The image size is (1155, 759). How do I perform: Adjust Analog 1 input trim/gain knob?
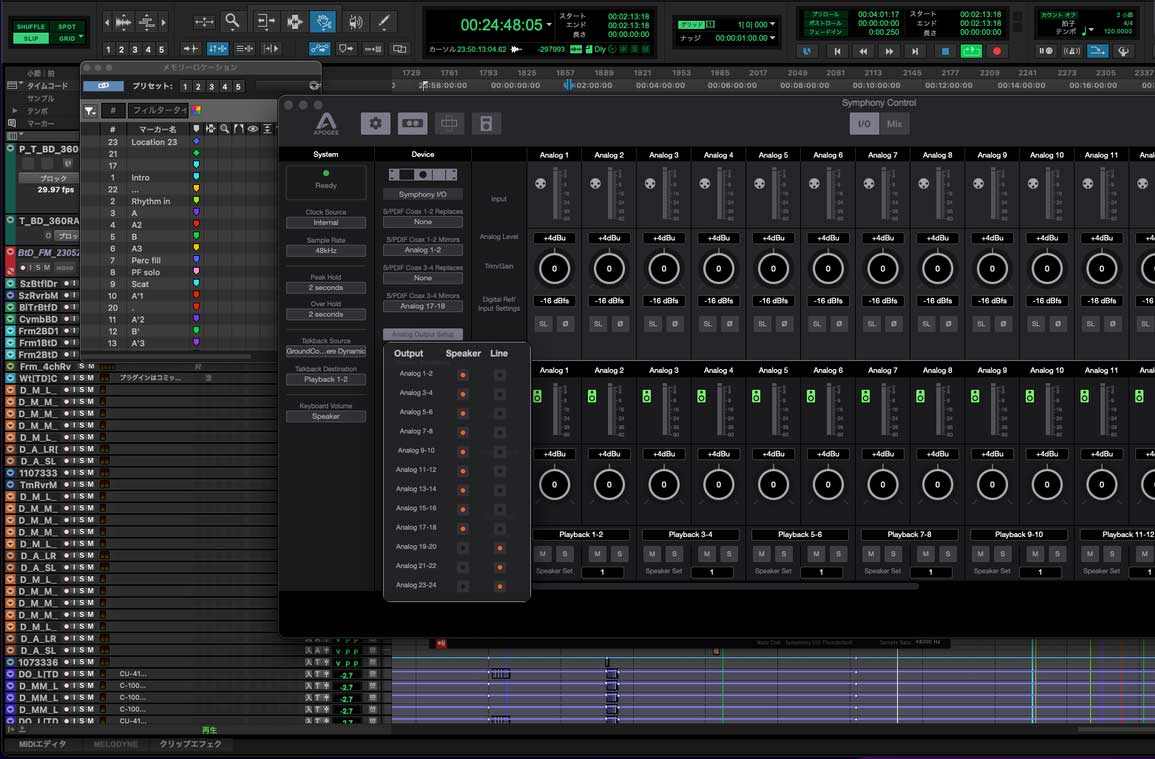[x=554, y=269]
